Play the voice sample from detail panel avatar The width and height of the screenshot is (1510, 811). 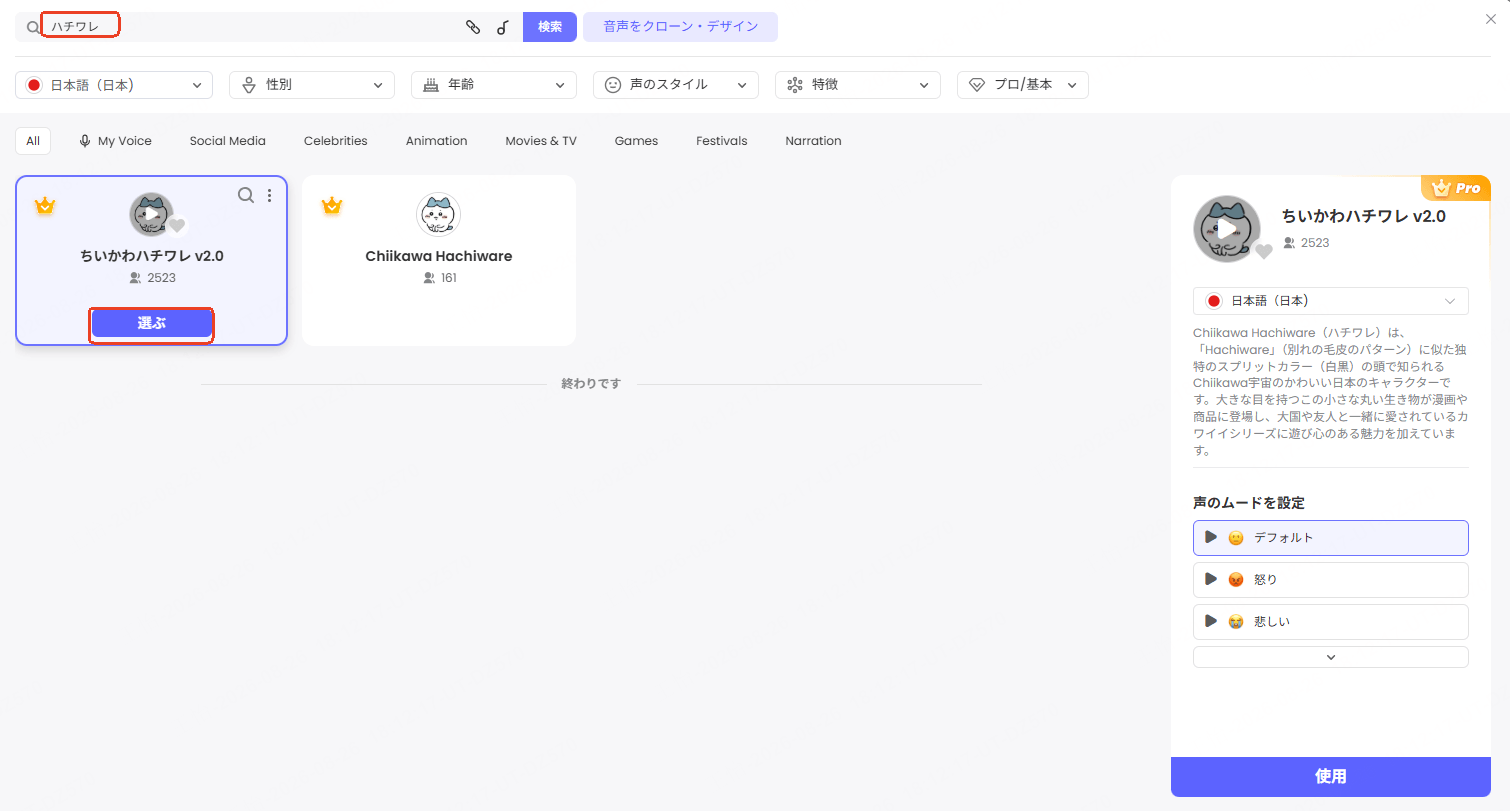coord(1227,229)
